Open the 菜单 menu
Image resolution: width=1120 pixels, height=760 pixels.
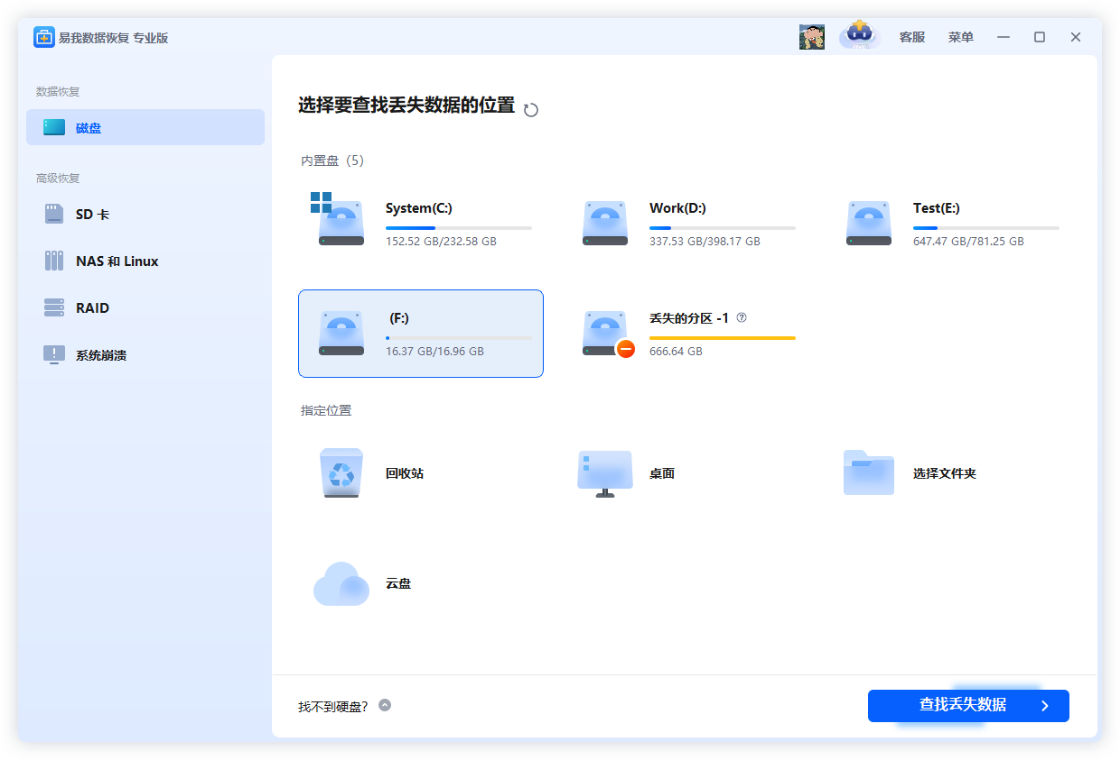pos(960,37)
